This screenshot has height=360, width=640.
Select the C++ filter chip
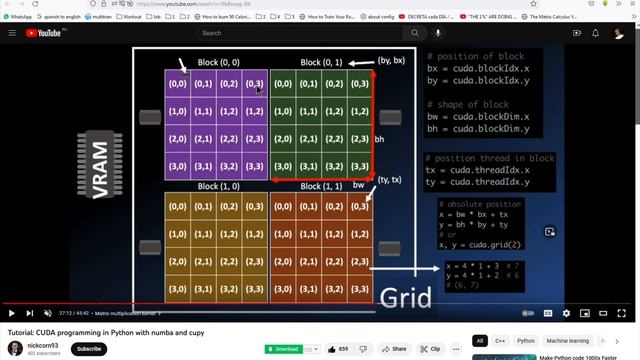(500, 341)
